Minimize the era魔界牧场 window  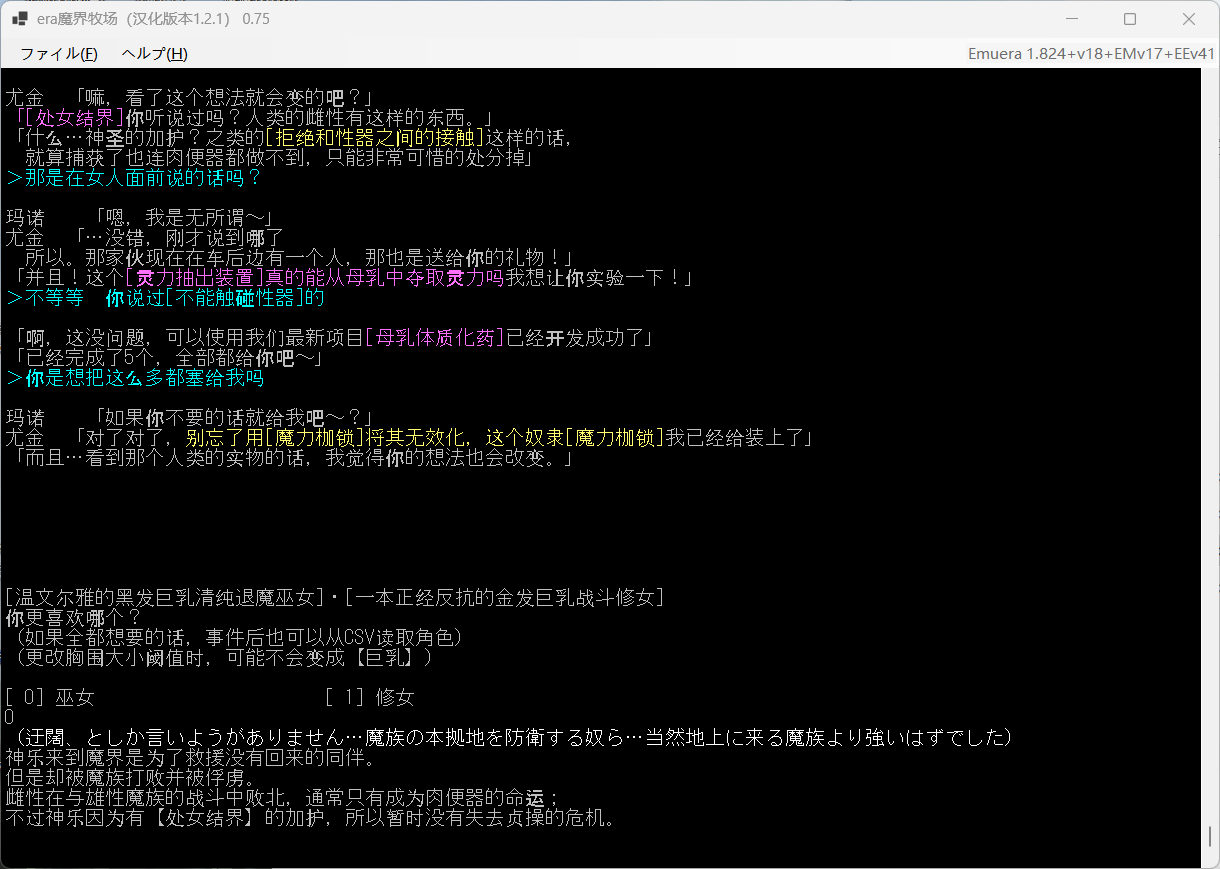click(1072, 19)
